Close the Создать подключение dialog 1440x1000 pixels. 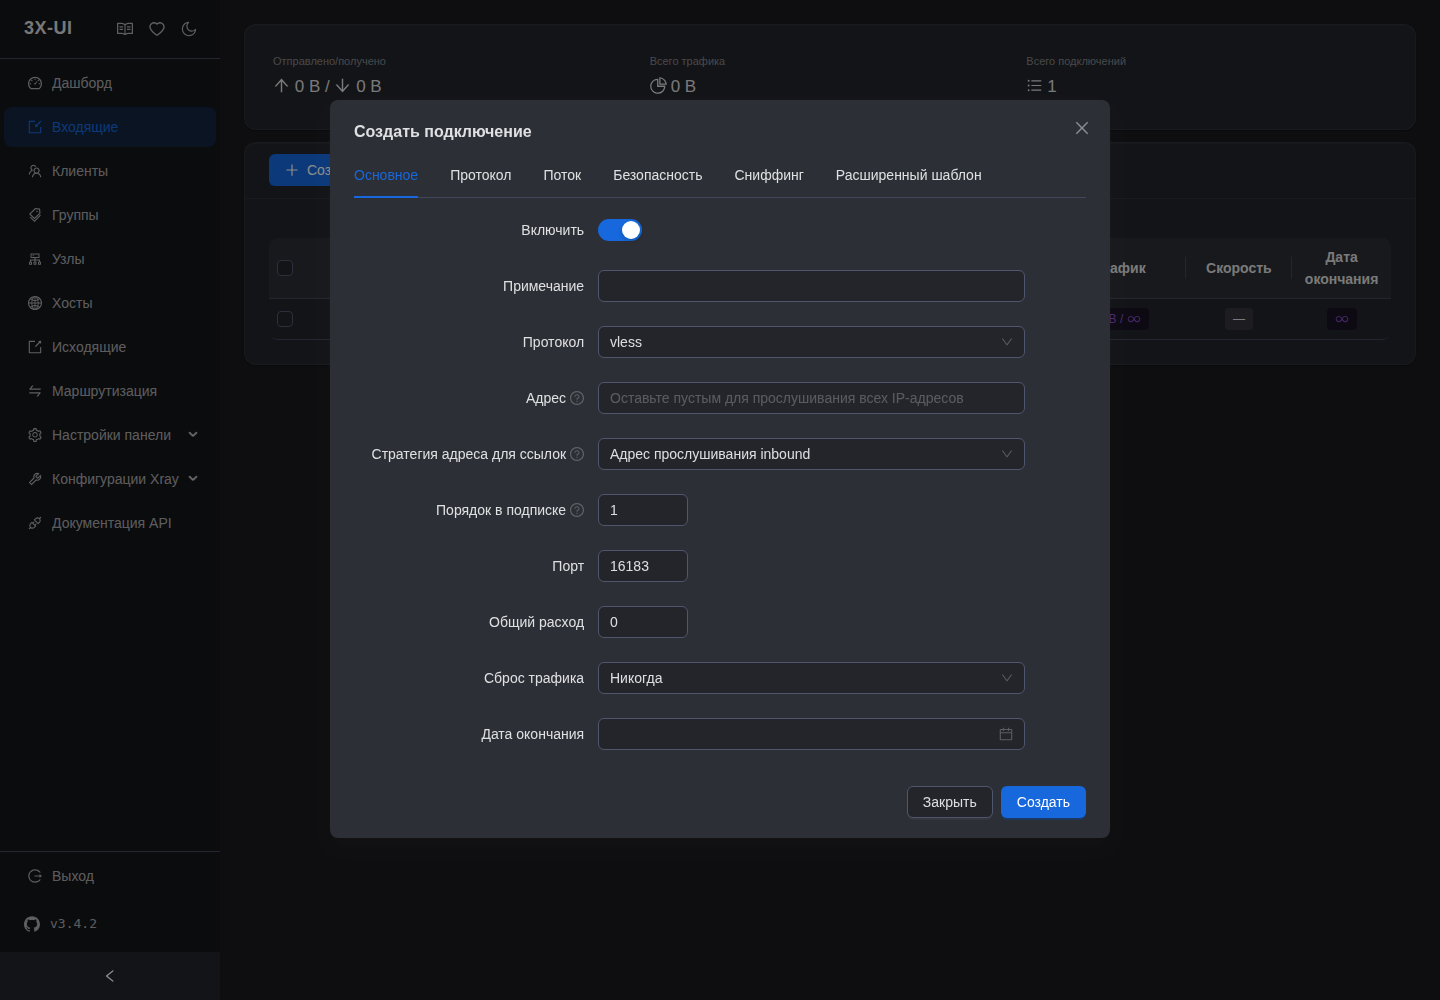pyautogui.click(x=1082, y=128)
